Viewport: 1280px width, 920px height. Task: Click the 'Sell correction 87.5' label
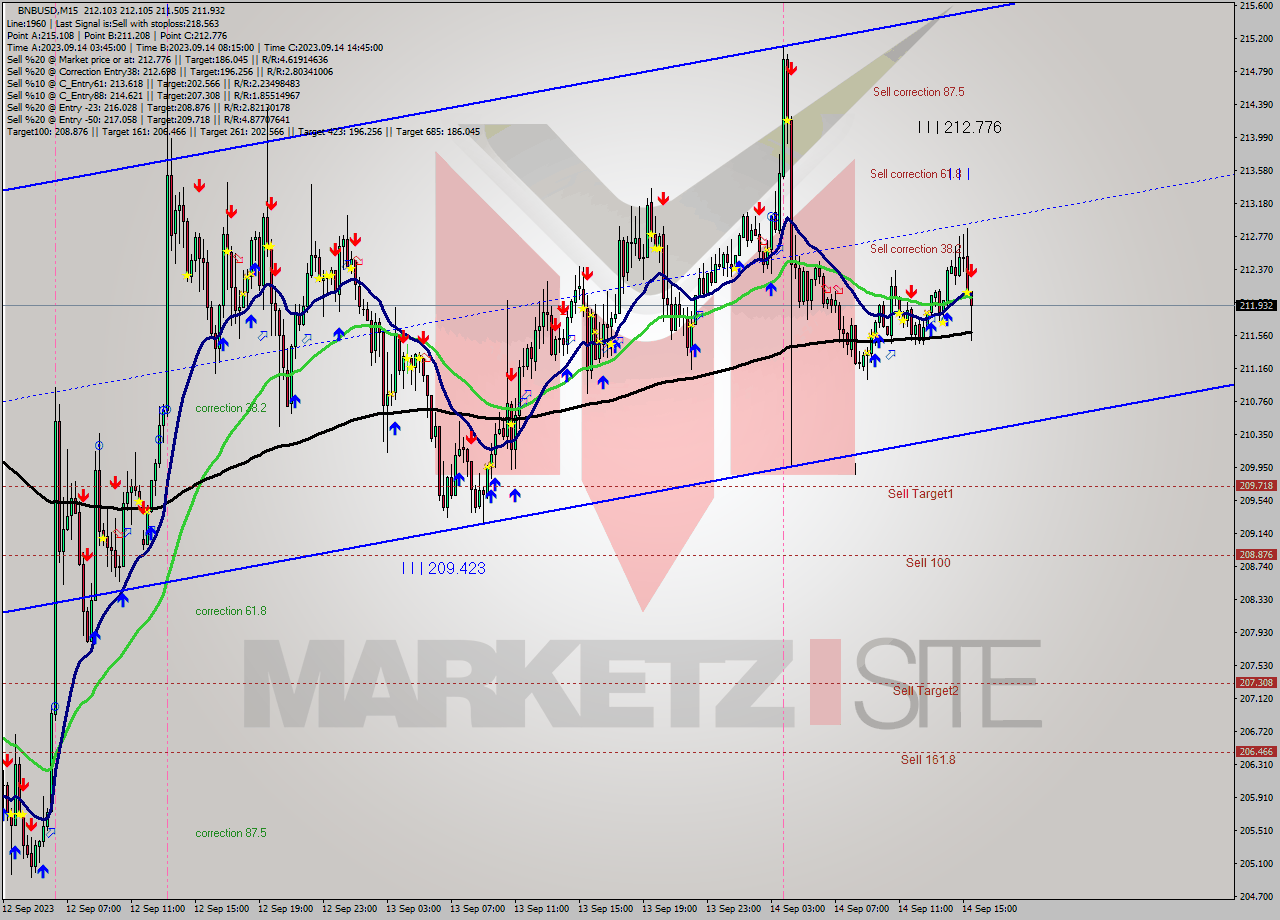918,92
